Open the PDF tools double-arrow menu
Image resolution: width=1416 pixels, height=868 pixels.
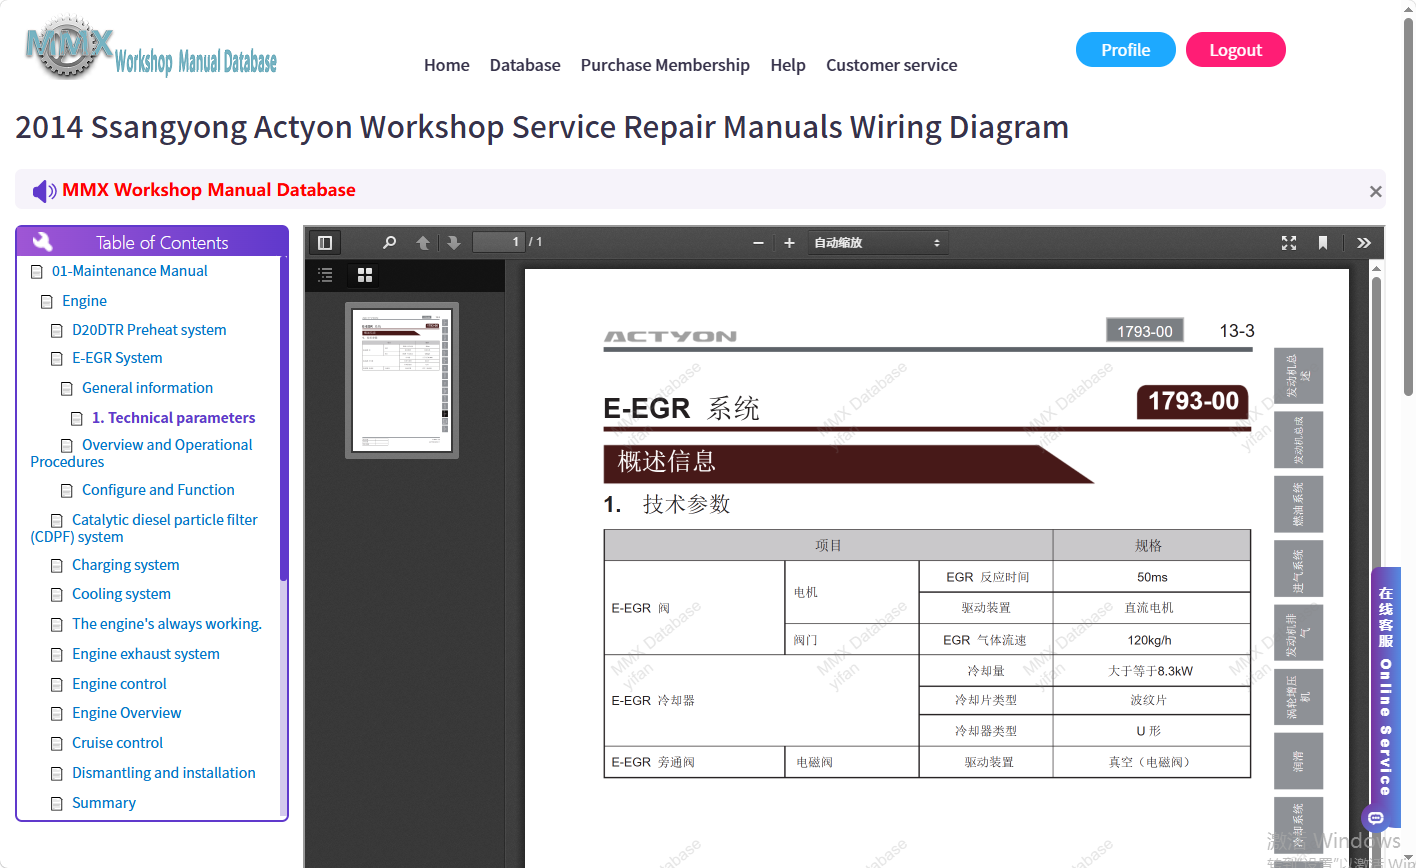(x=1364, y=243)
